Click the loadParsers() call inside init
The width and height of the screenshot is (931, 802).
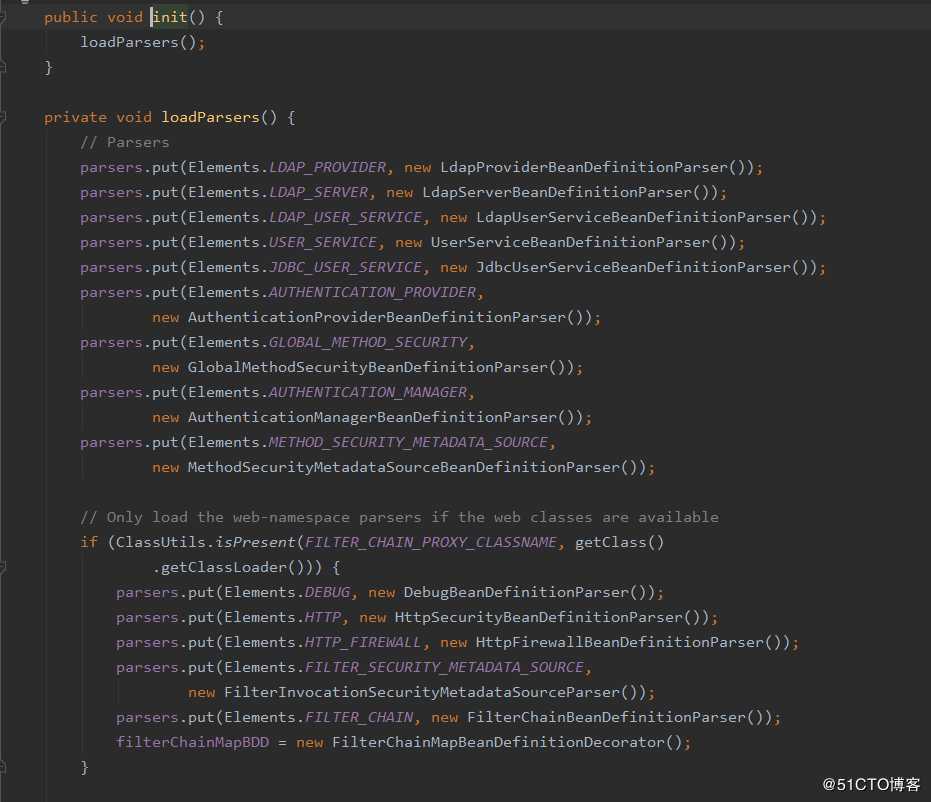tap(138, 42)
